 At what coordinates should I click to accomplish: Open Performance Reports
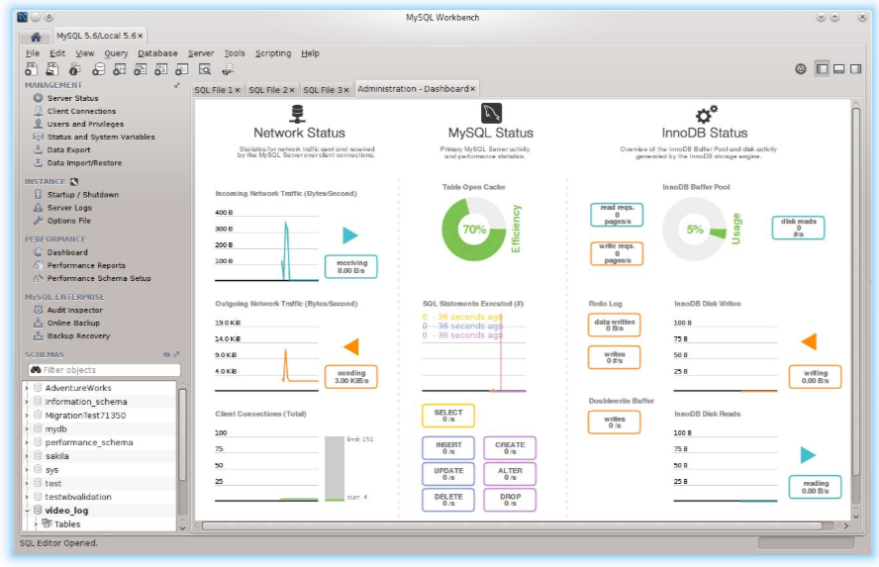[x=86, y=265]
